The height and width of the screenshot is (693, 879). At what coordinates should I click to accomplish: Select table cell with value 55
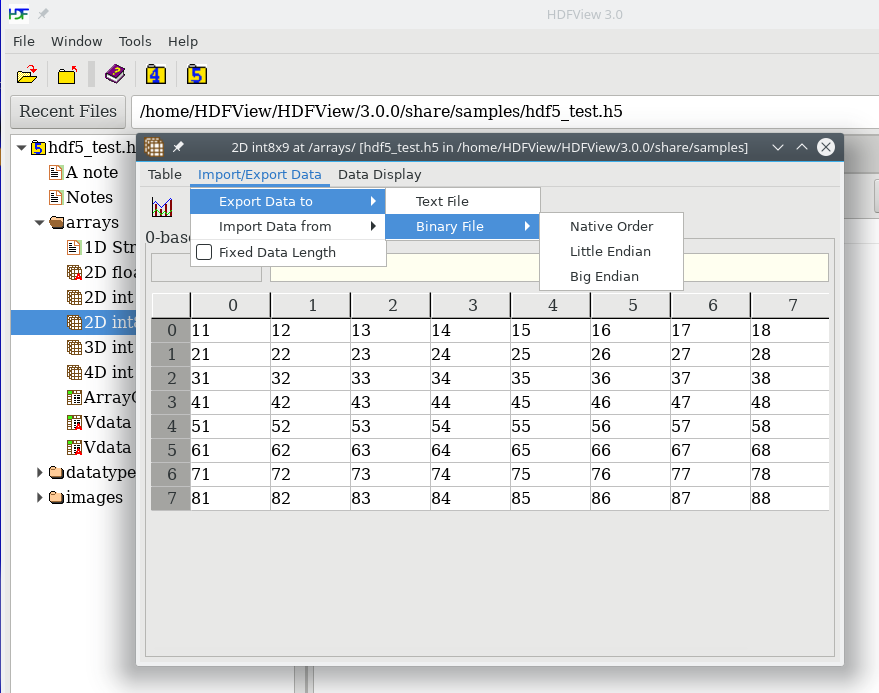coord(550,427)
